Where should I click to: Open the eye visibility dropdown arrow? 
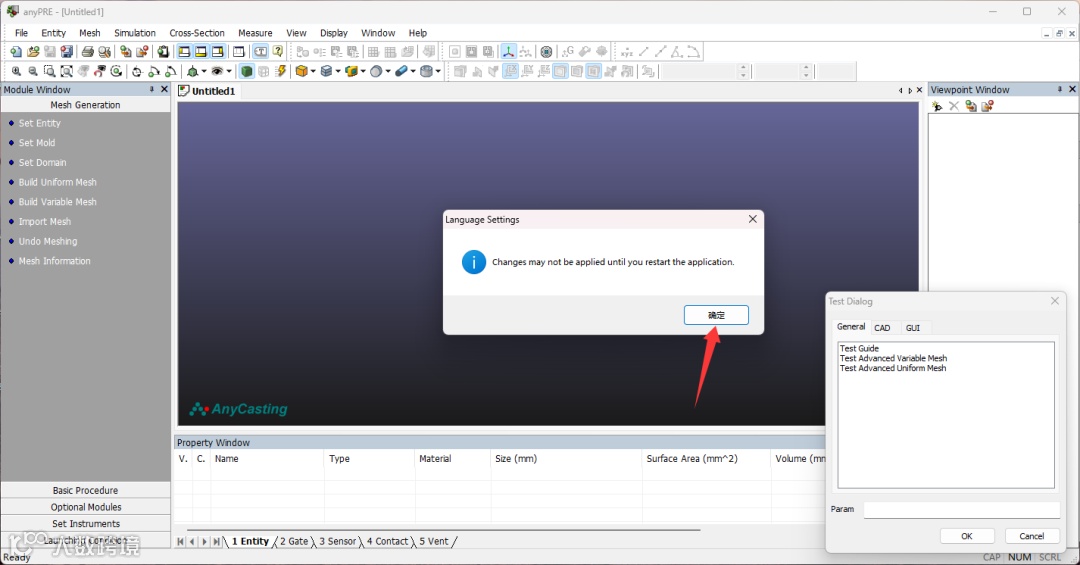229,71
